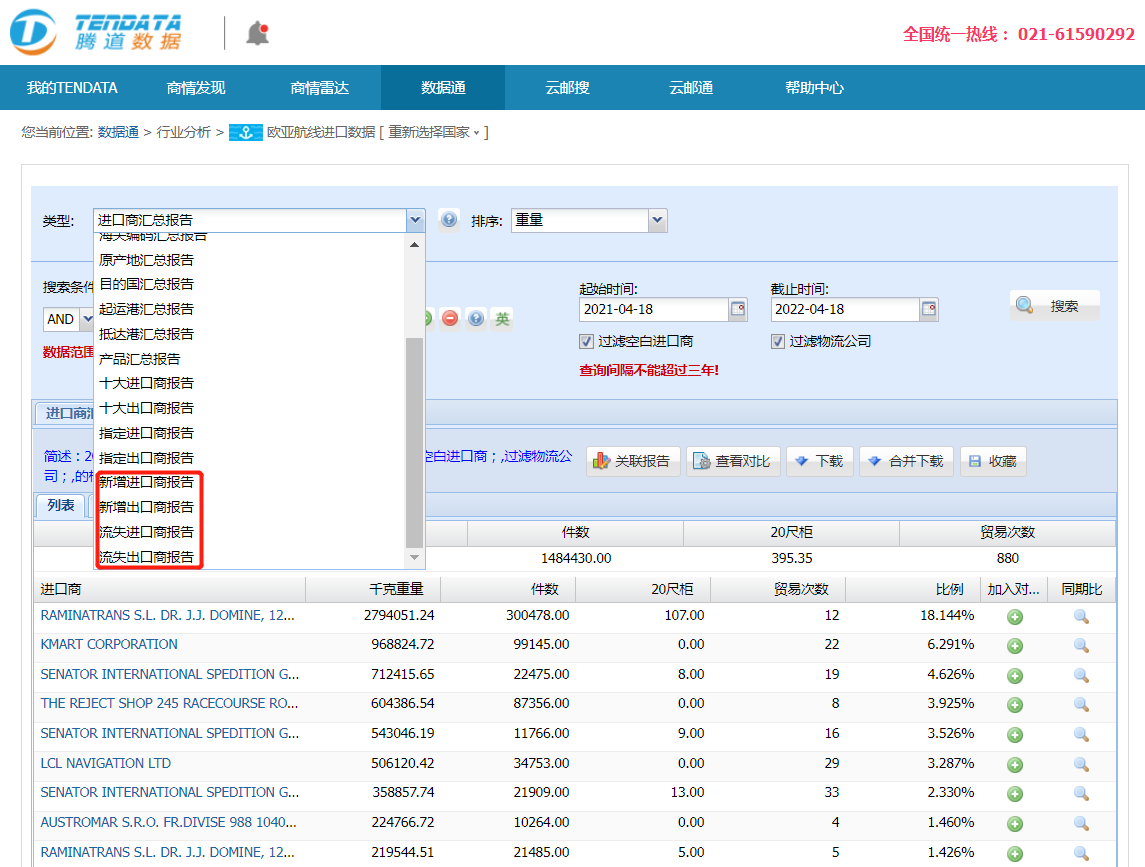The image size is (1145, 867).
Task: View 同期比 for AUSTROMAR S.R.O.
Action: pos(1081,824)
